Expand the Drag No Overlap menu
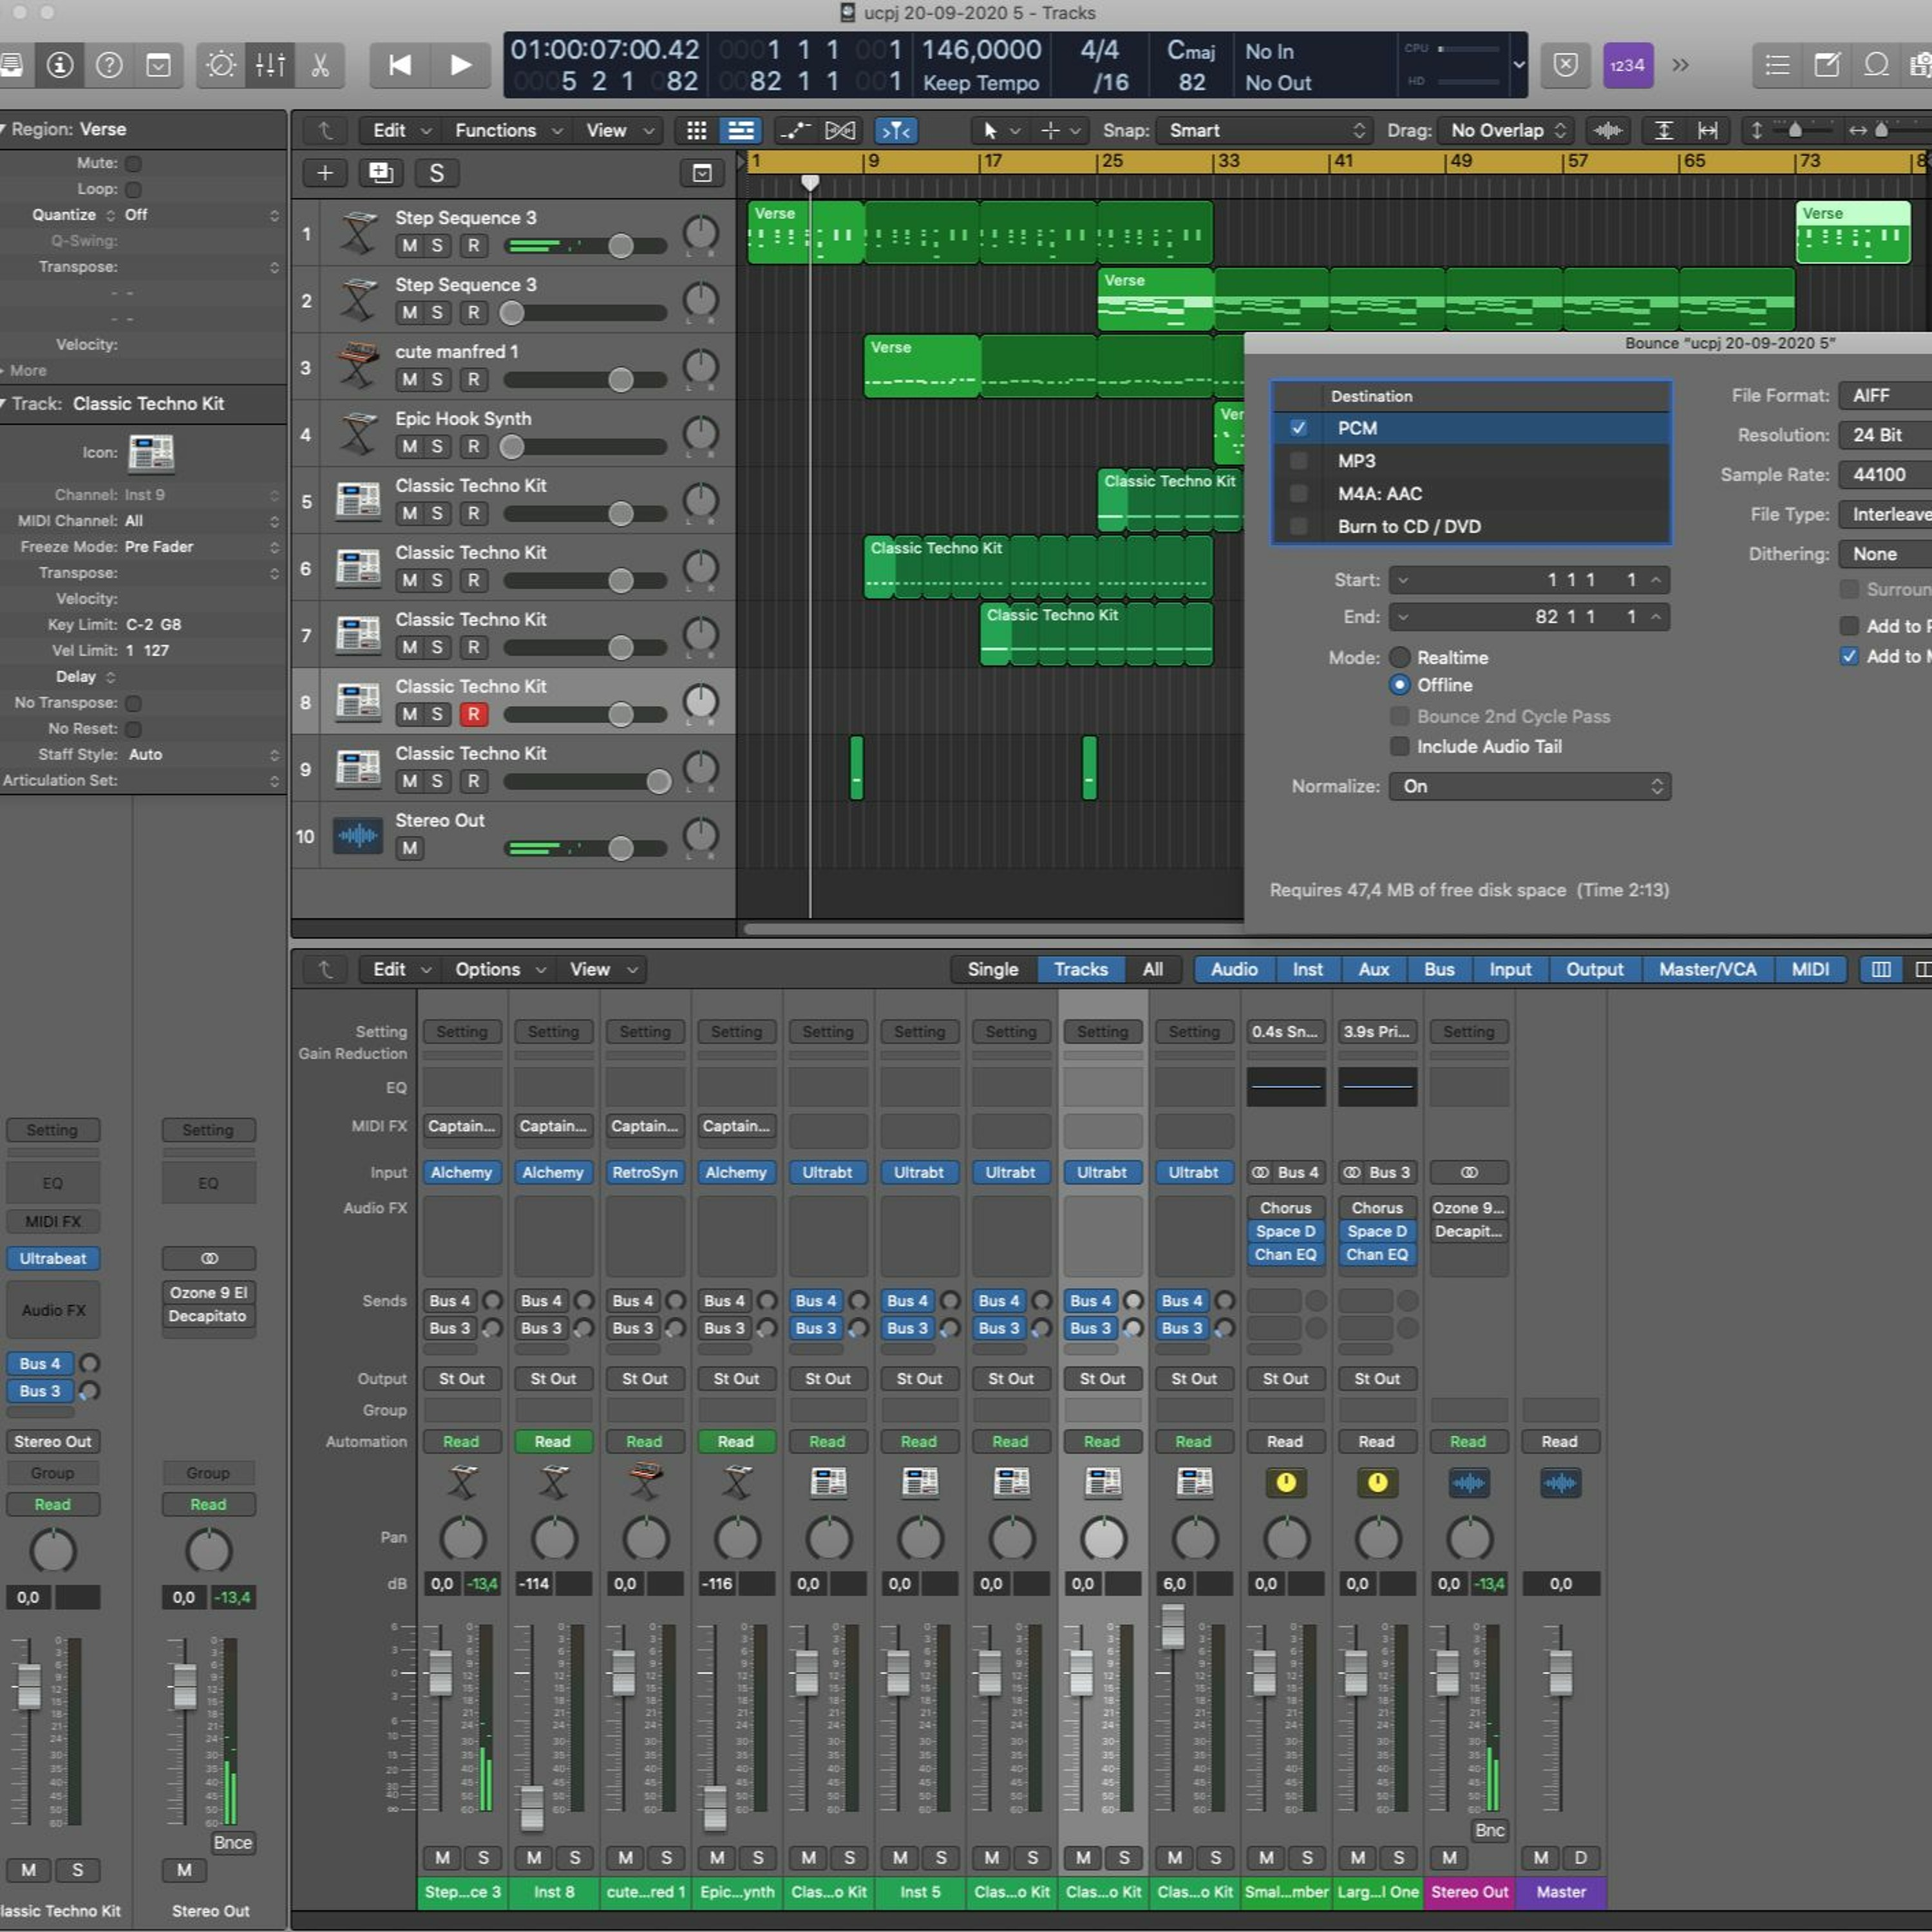 (x=1506, y=131)
